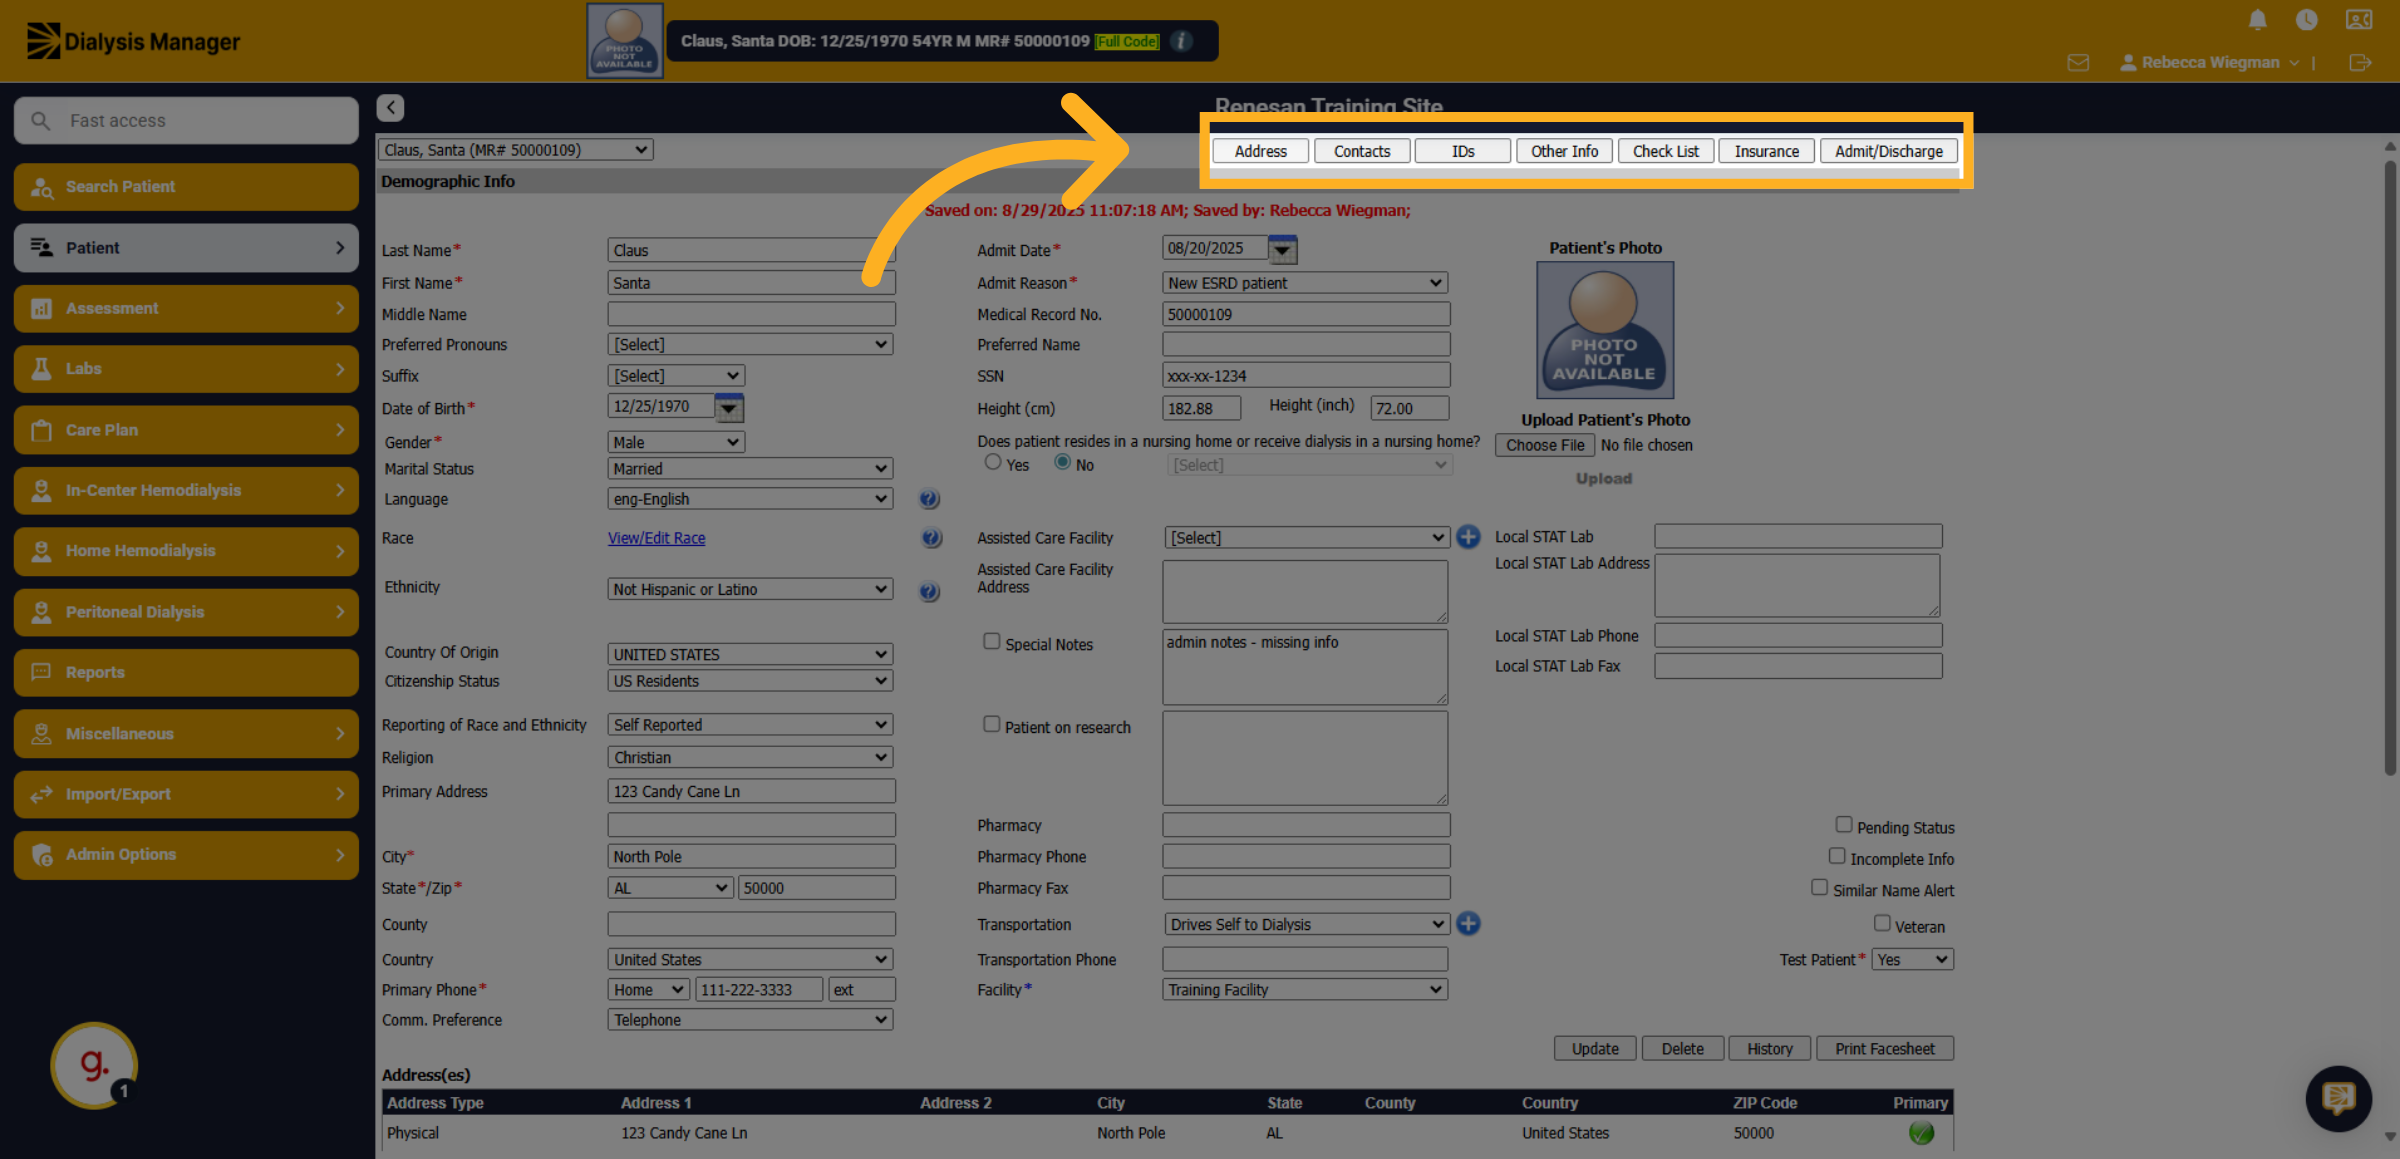Screen dimensions: 2400x1159
Task: Open the Transportation dropdown
Action: 1306,925
